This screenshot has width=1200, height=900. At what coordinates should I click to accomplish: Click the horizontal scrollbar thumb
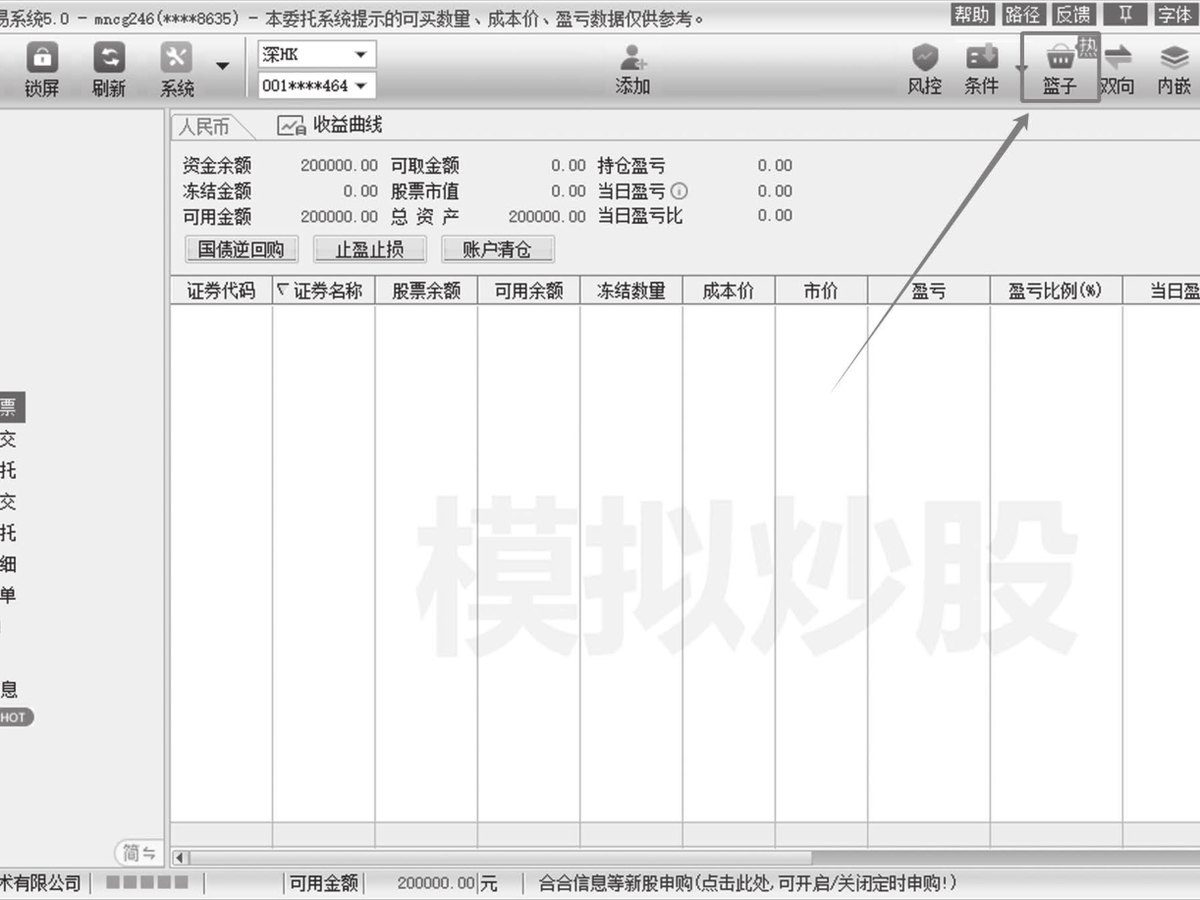(500, 857)
